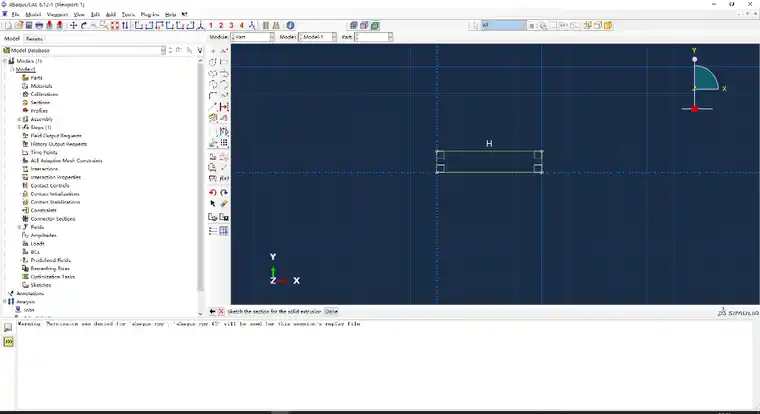Open the Module dropdown
Screen dimensions: 760x414
pos(253,37)
